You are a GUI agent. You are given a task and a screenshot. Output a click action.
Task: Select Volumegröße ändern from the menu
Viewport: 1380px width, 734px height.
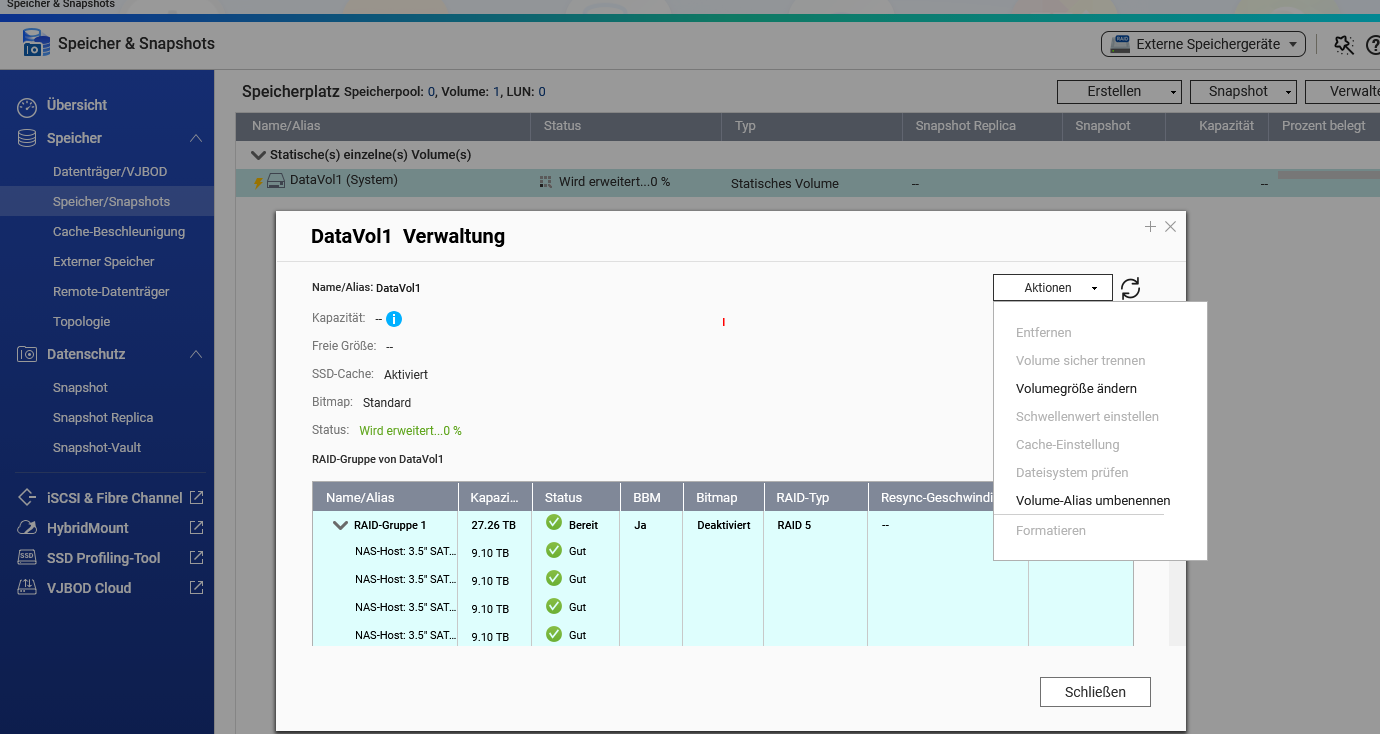(1076, 389)
